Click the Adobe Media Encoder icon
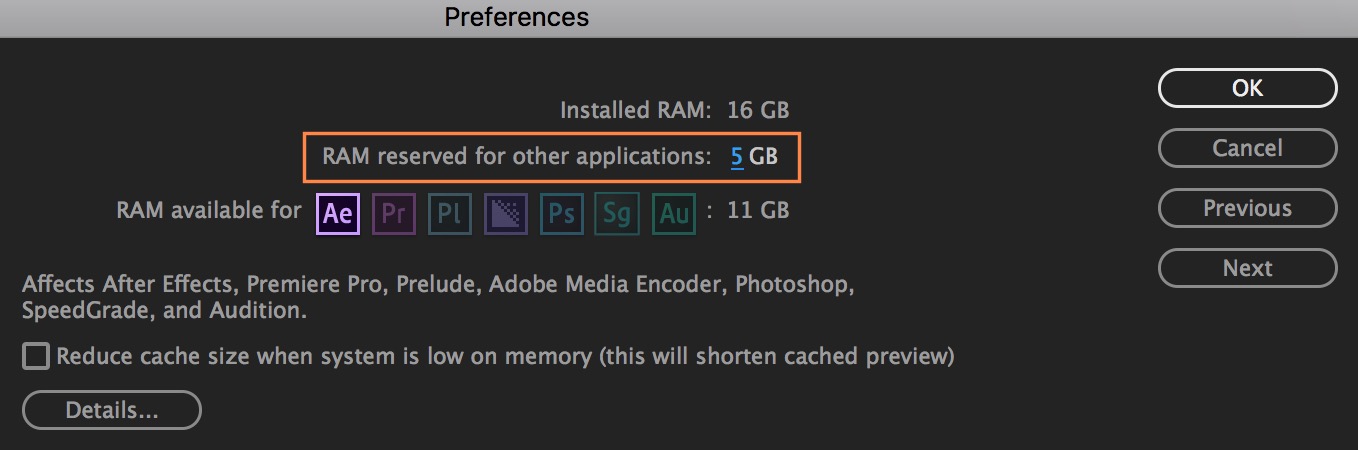The width and height of the screenshot is (1358, 450). point(506,213)
